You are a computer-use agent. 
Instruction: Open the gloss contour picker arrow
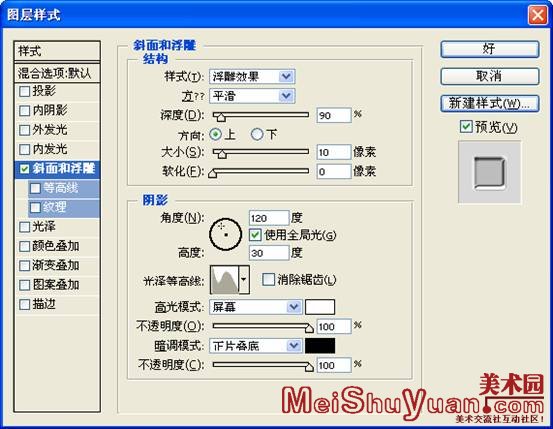pos(244,280)
